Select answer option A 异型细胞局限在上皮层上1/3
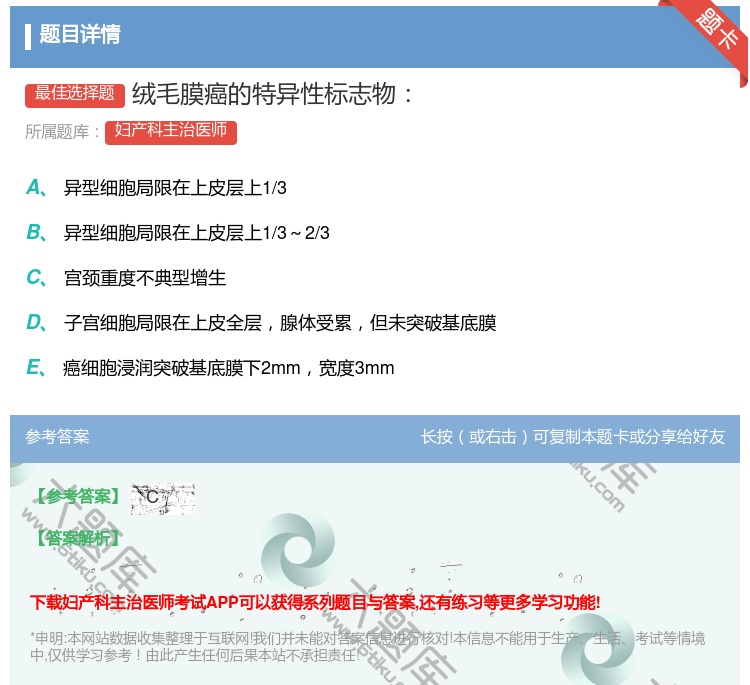This screenshot has height=685, width=750. coord(156,188)
